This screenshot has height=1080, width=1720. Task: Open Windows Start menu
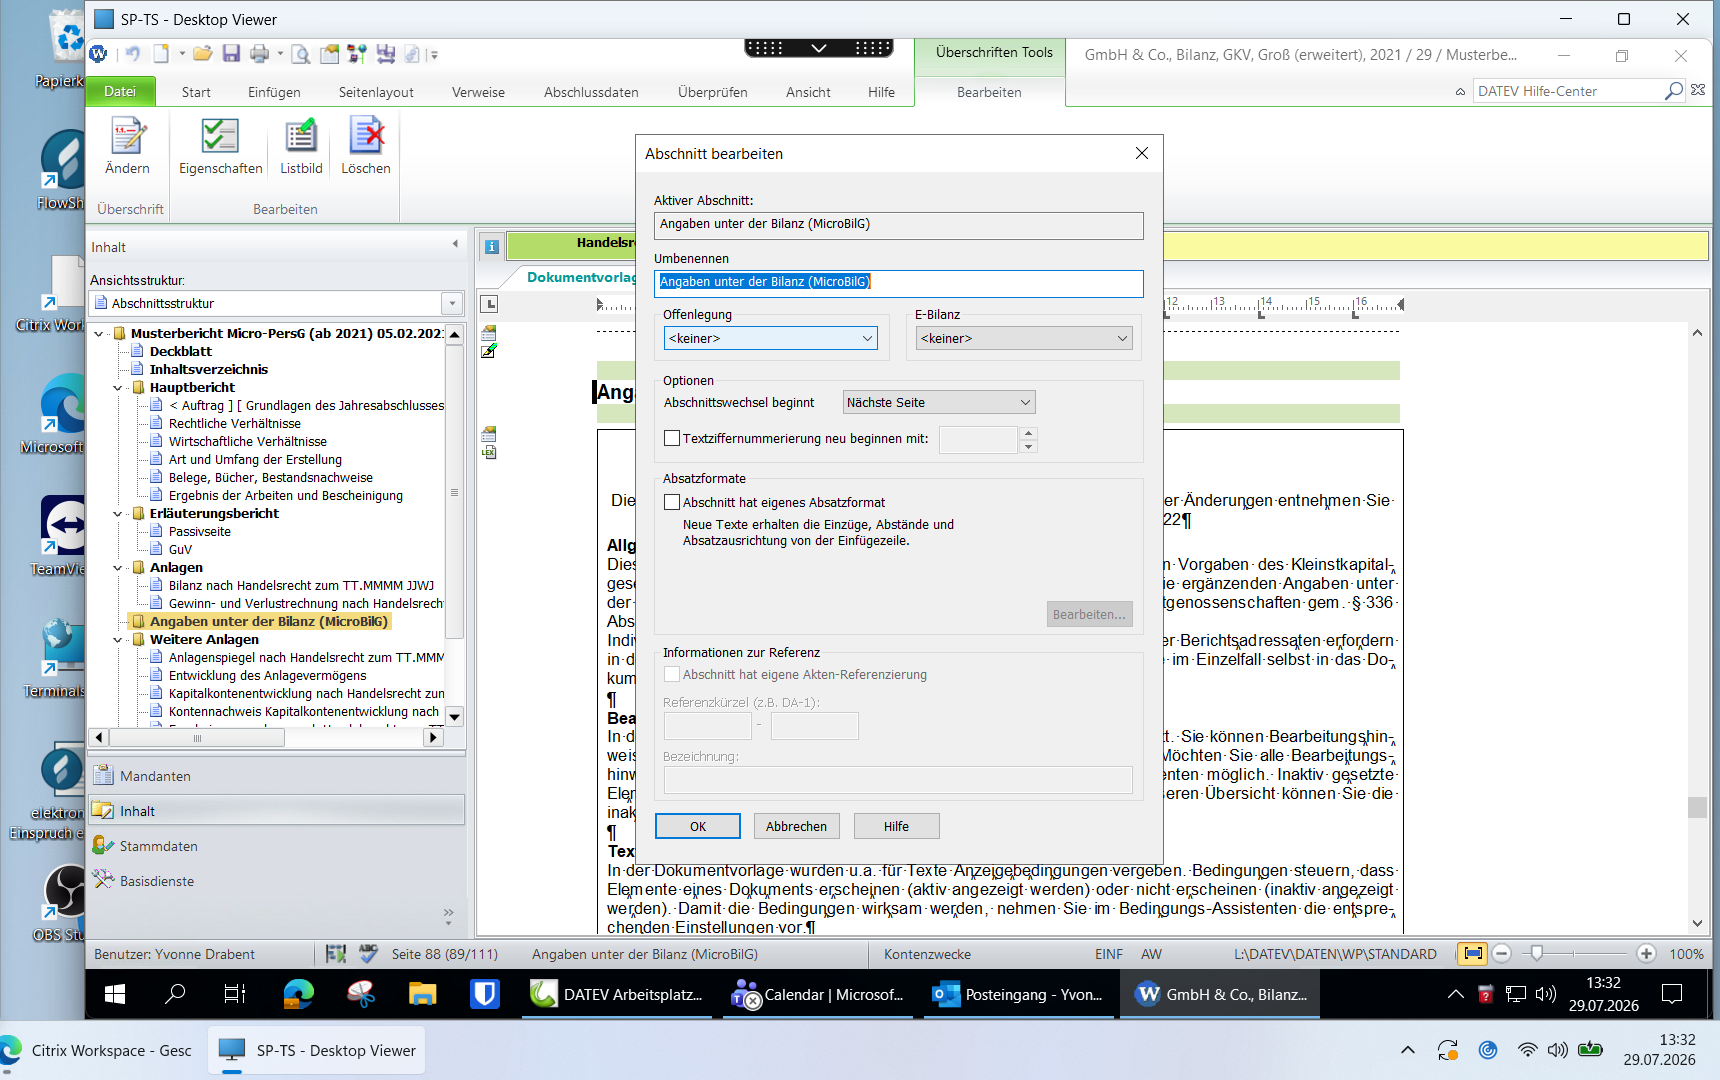(115, 994)
